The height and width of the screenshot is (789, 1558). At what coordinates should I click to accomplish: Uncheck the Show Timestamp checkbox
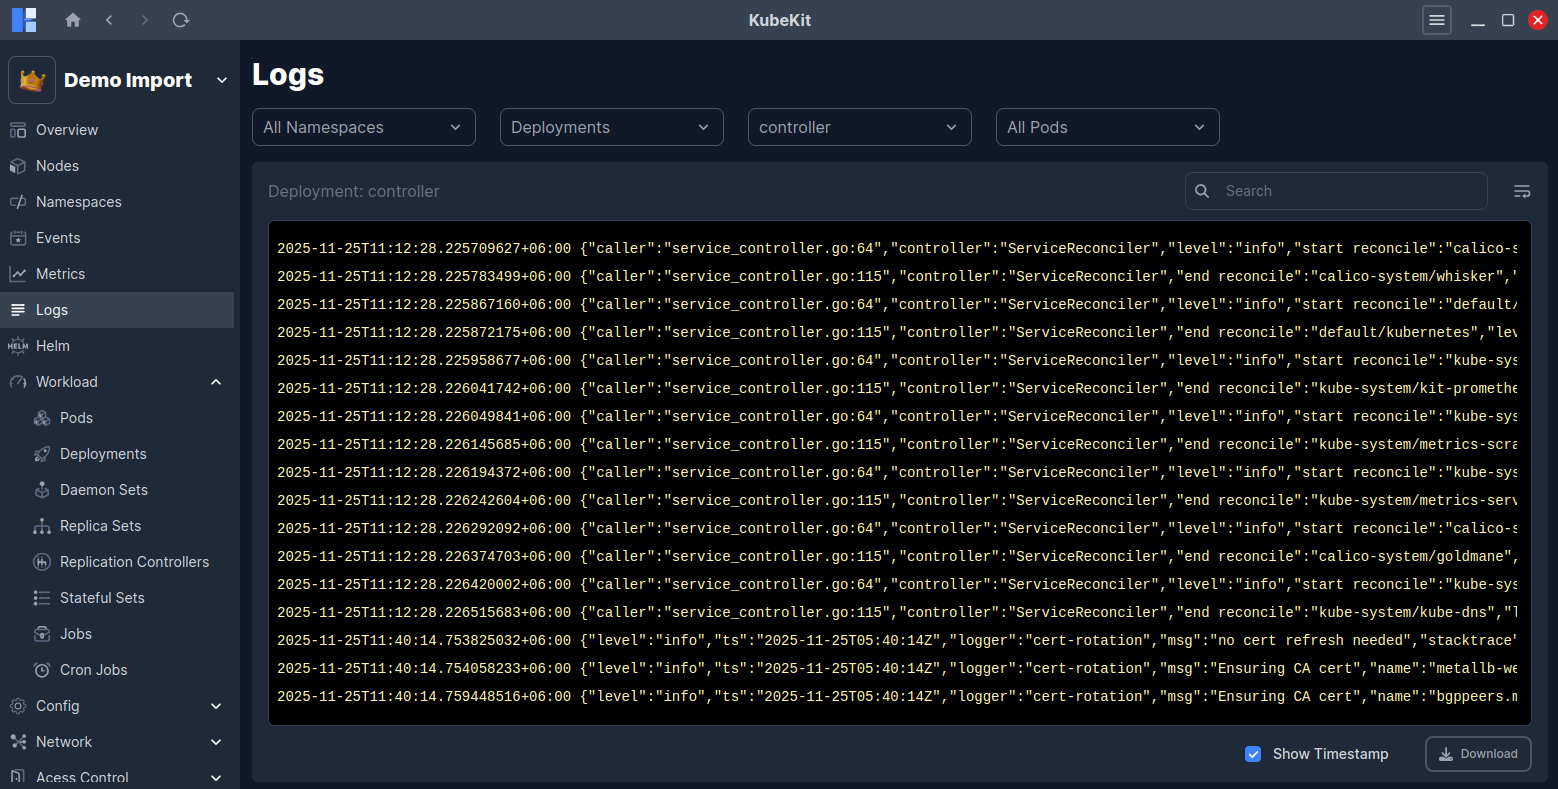[x=1253, y=754]
